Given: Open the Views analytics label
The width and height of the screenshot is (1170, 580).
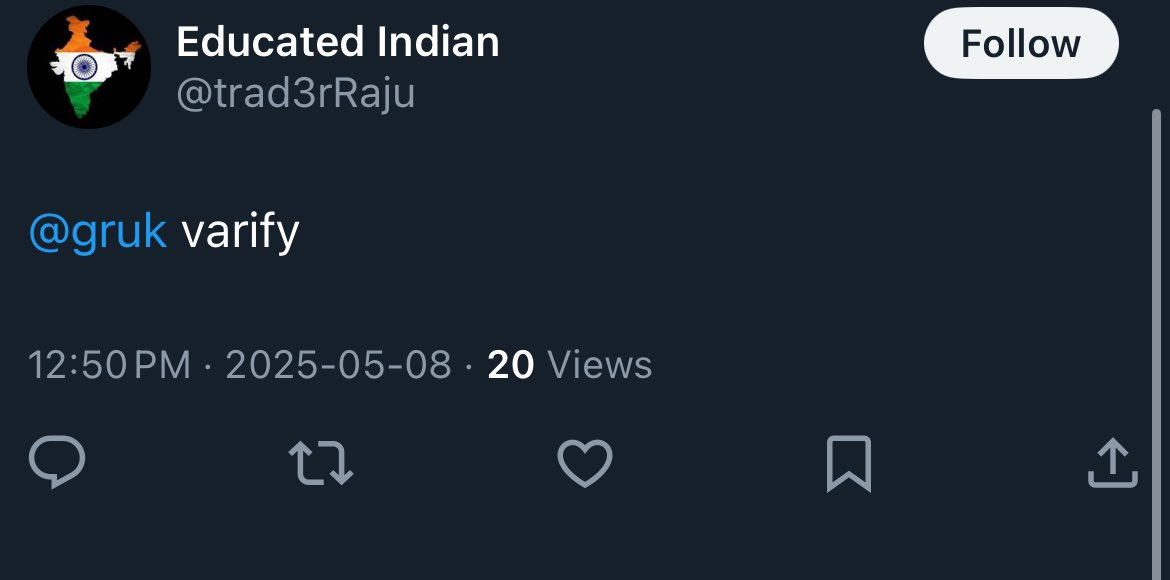Looking at the screenshot, I should tap(600, 365).
